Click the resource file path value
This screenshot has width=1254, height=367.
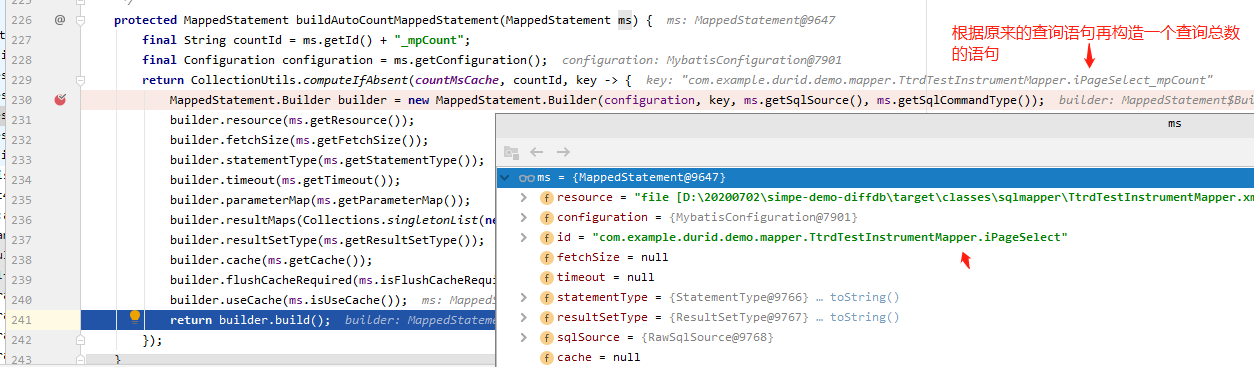[943, 197]
